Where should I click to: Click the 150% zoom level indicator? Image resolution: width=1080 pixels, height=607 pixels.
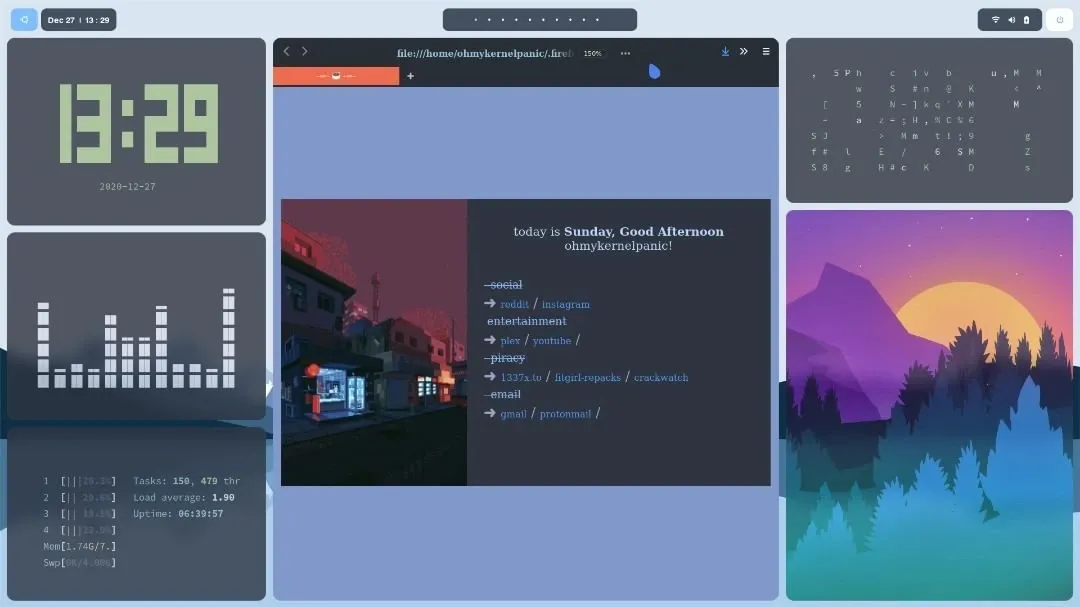pyautogui.click(x=592, y=53)
